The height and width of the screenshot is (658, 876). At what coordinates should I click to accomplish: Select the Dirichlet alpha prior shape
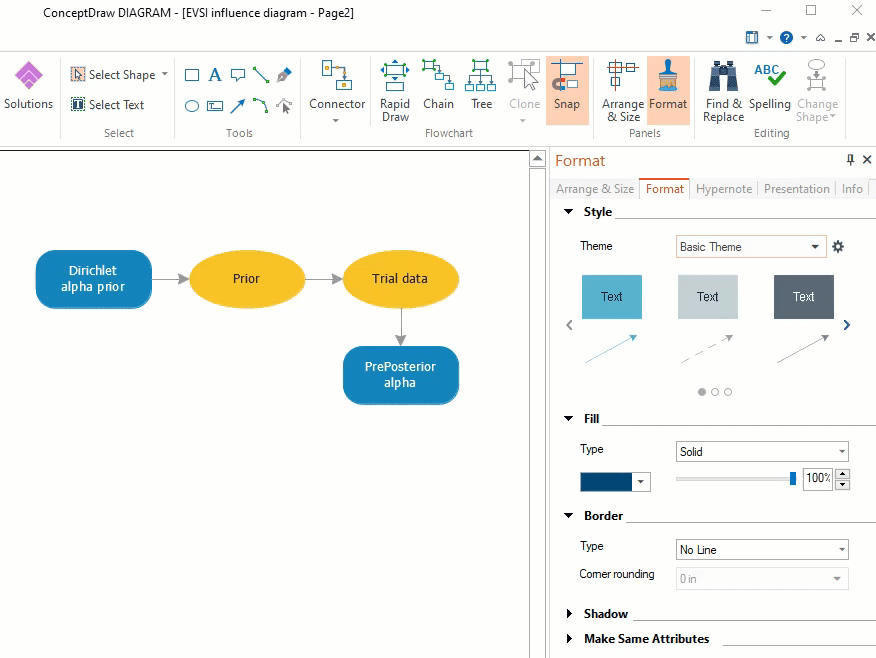(93, 279)
